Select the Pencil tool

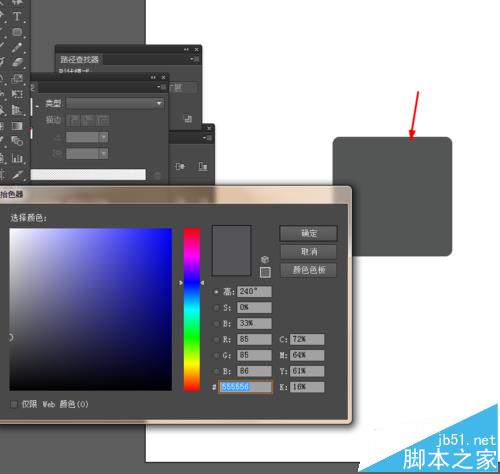[17, 47]
